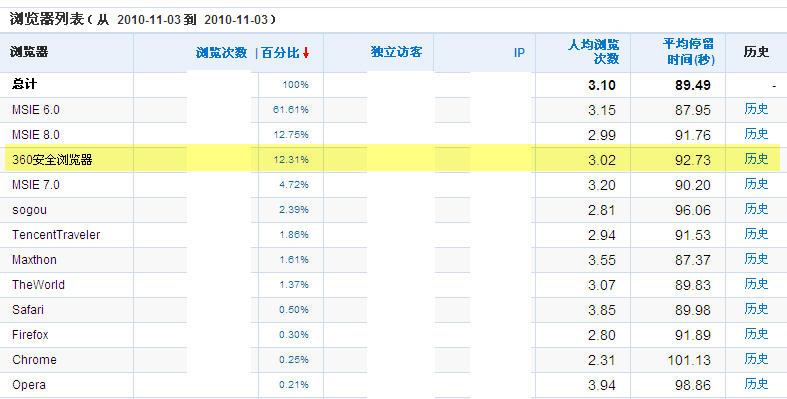Click the 1.37% percentage value
This screenshot has height=399, width=787.
(294, 285)
